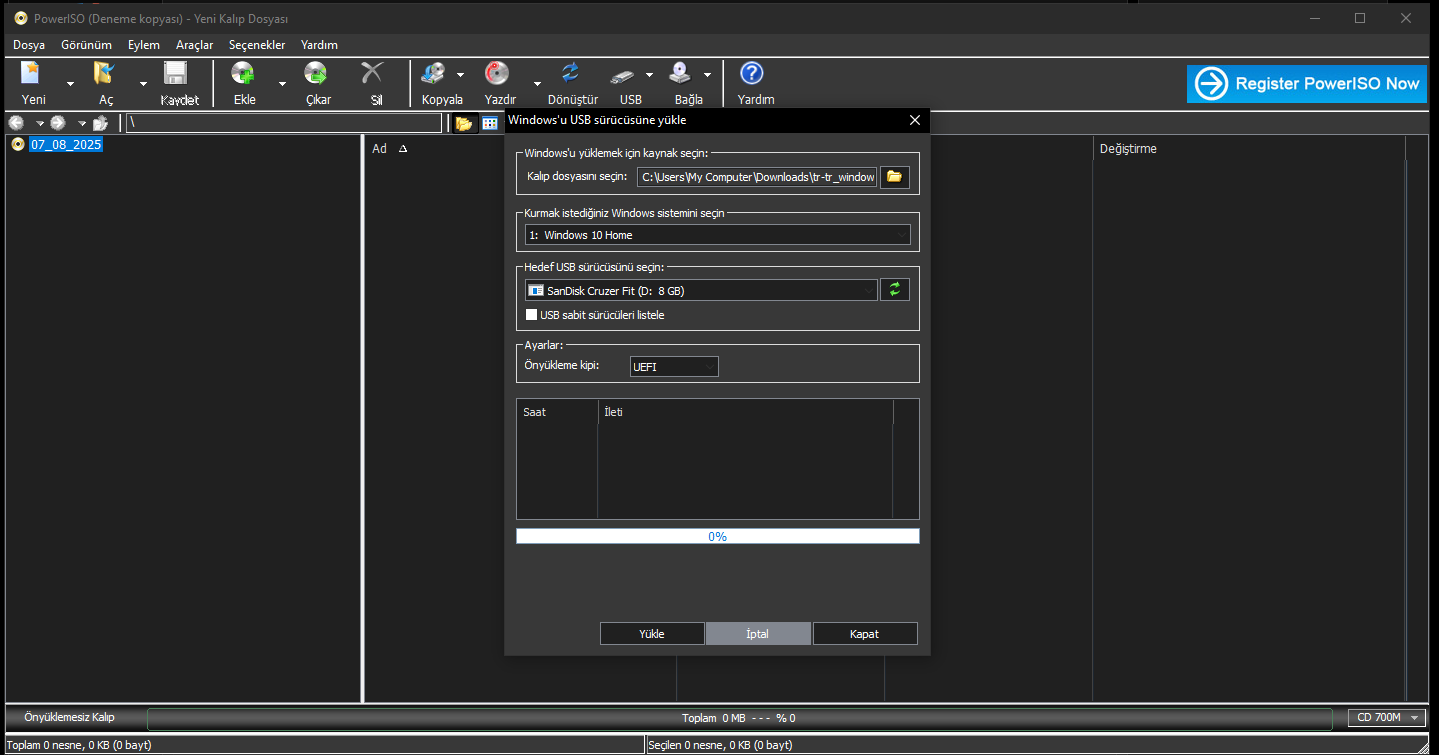
Task: Click the Kopyala (copy disc) icon
Action: (434, 74)
